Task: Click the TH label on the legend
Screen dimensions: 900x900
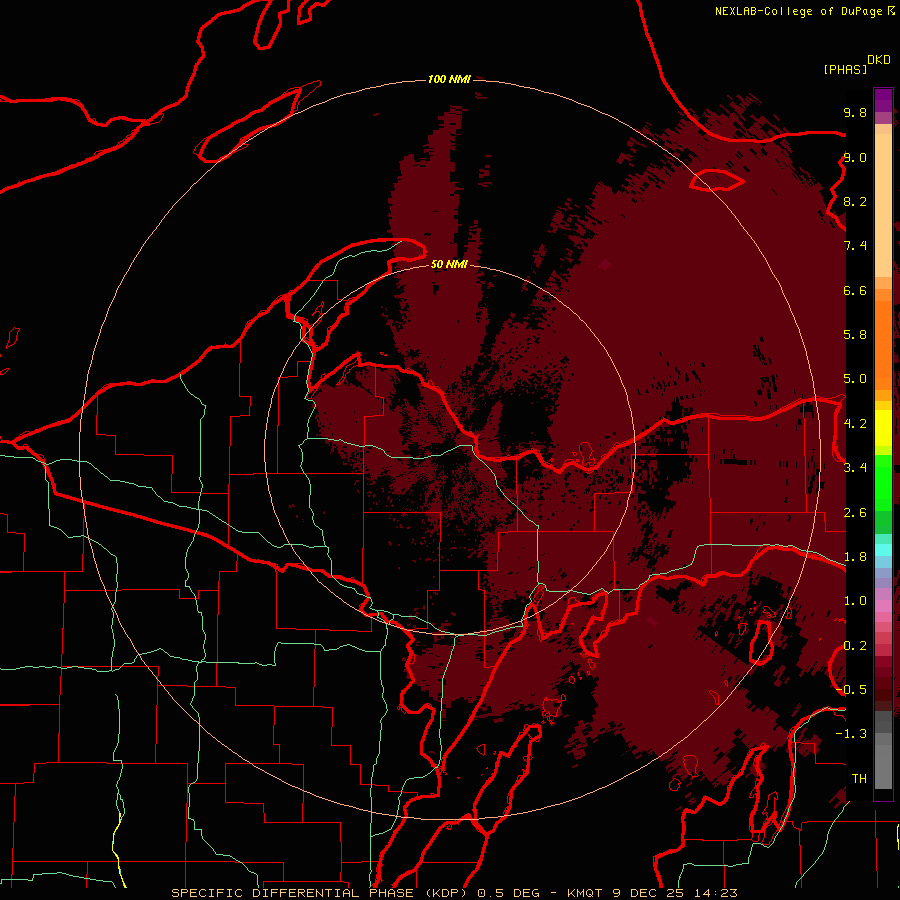Action: tap(859, 779)
